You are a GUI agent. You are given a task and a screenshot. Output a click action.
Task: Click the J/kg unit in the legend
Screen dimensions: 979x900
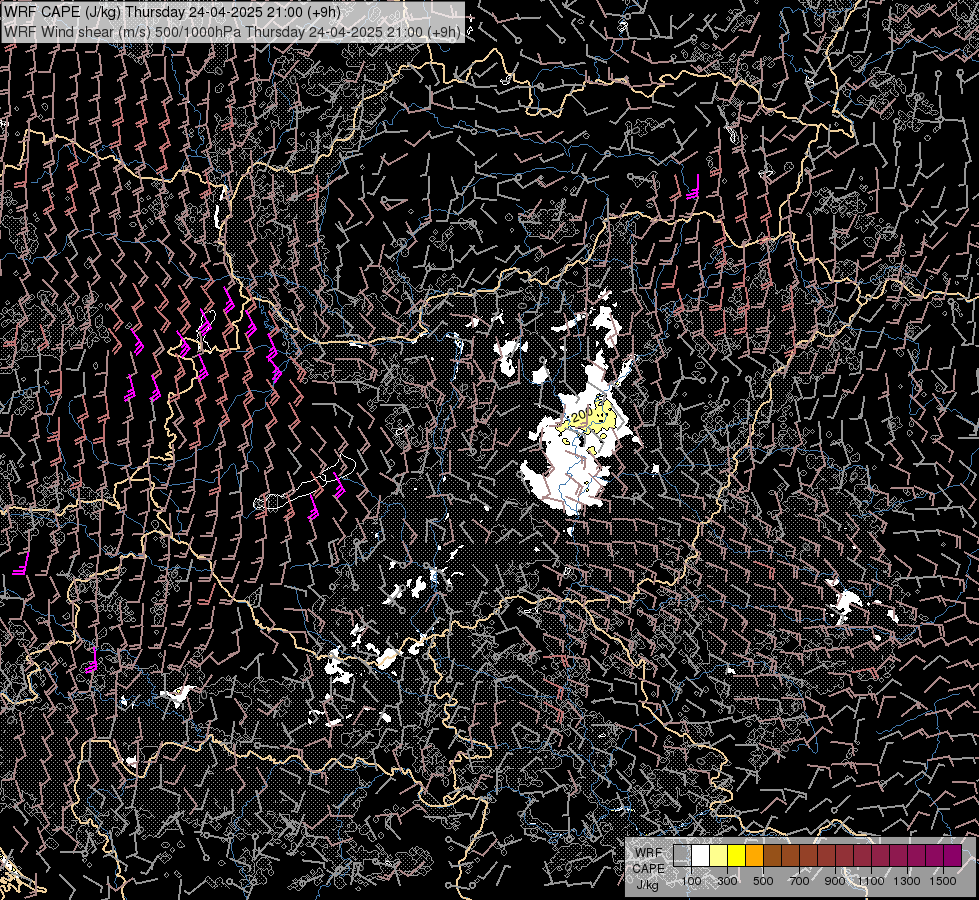tap(648, 884)
